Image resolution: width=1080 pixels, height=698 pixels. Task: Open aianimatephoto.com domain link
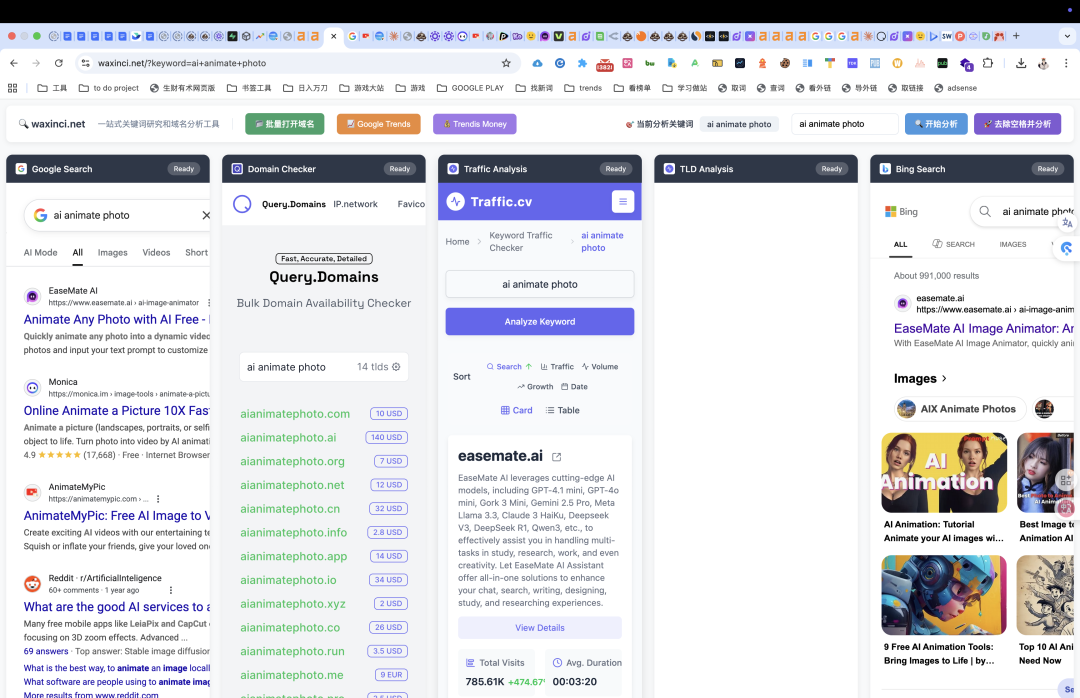tap(295, 413)
